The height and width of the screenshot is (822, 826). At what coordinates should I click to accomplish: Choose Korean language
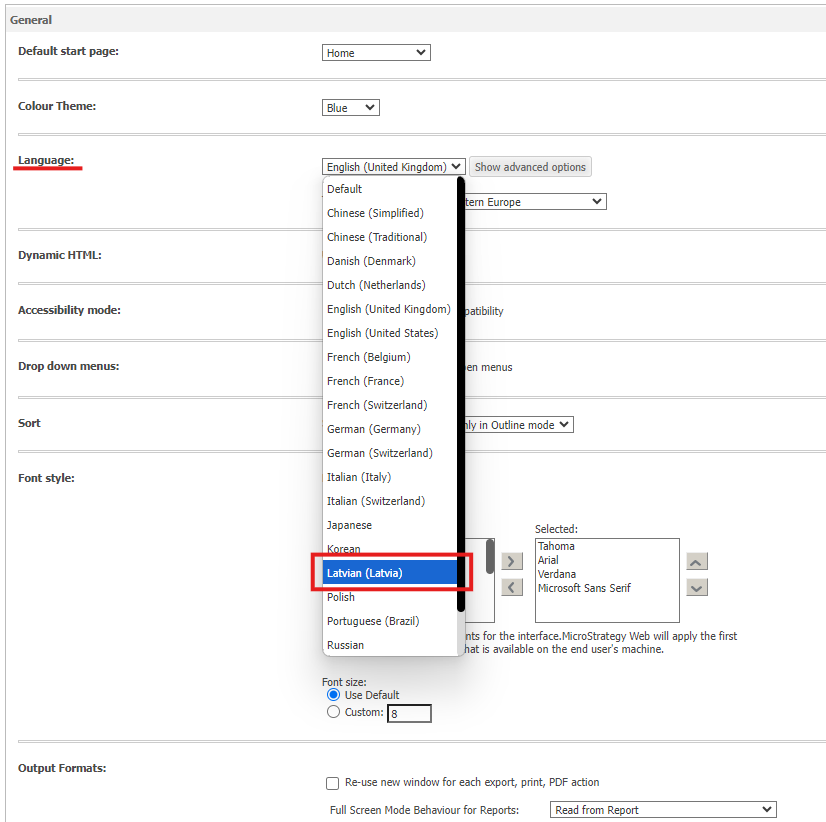pos(390,549)
